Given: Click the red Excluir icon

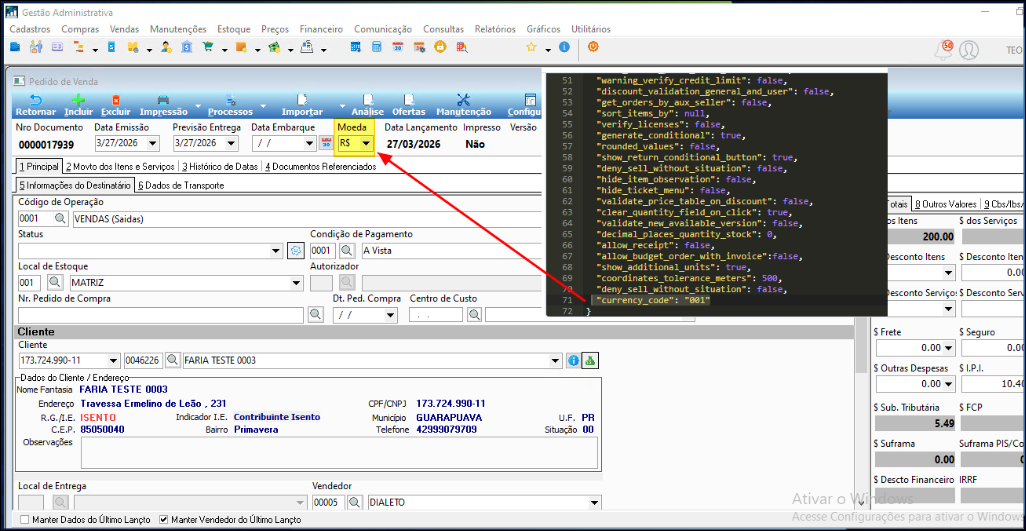Looking at the screenshot, I should tap(116, 100).
